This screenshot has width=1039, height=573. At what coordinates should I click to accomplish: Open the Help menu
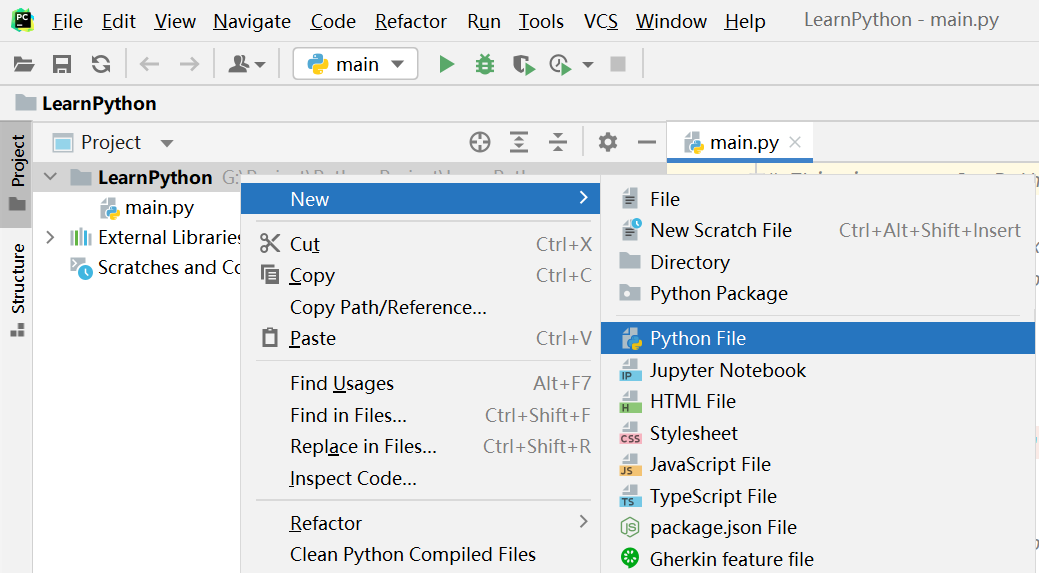tap(745, 21)
